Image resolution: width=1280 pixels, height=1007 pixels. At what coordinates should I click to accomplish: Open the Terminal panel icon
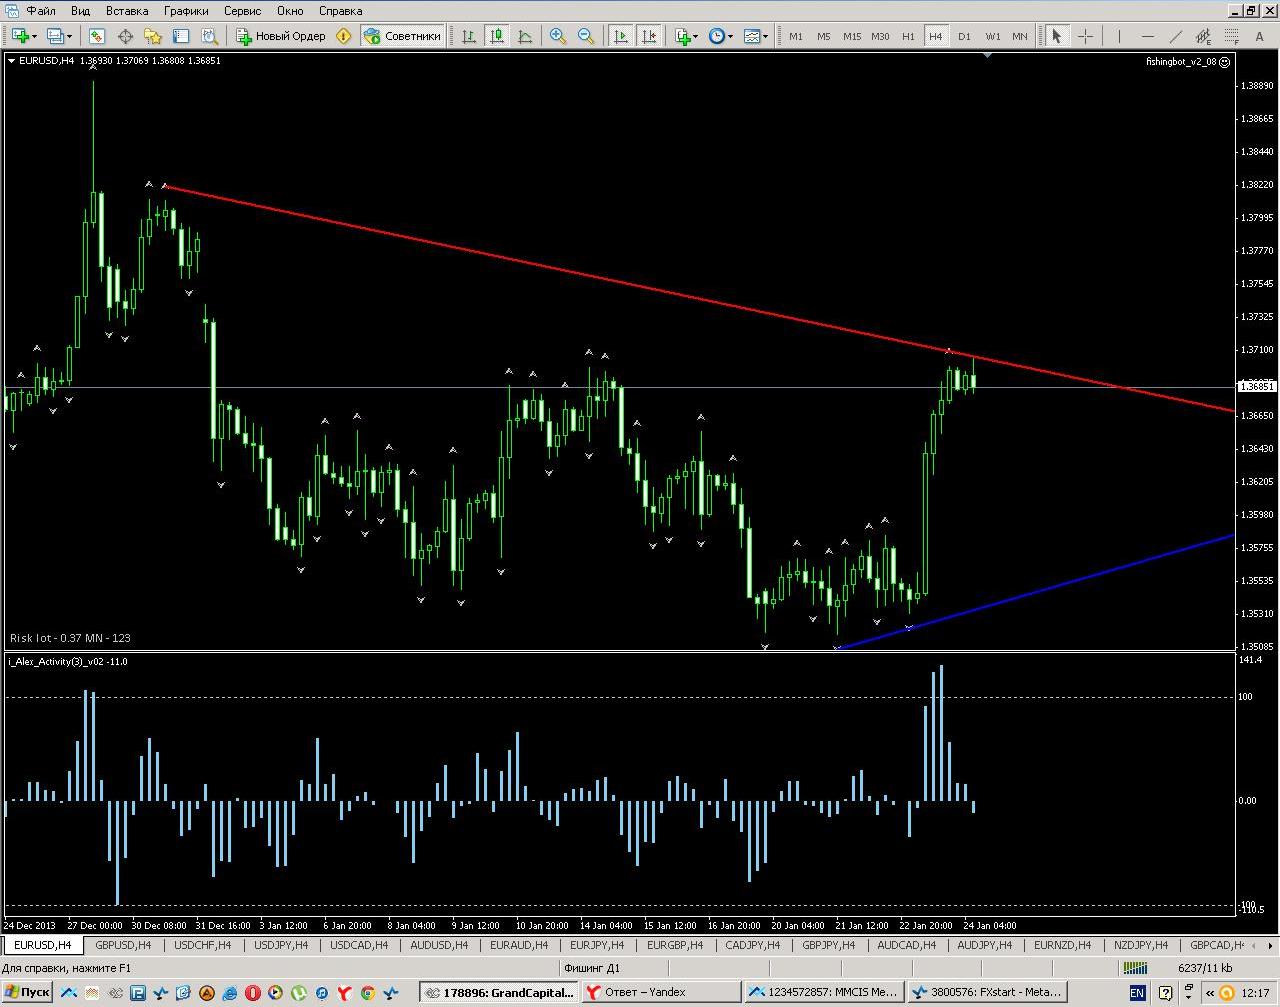[181, 36]
